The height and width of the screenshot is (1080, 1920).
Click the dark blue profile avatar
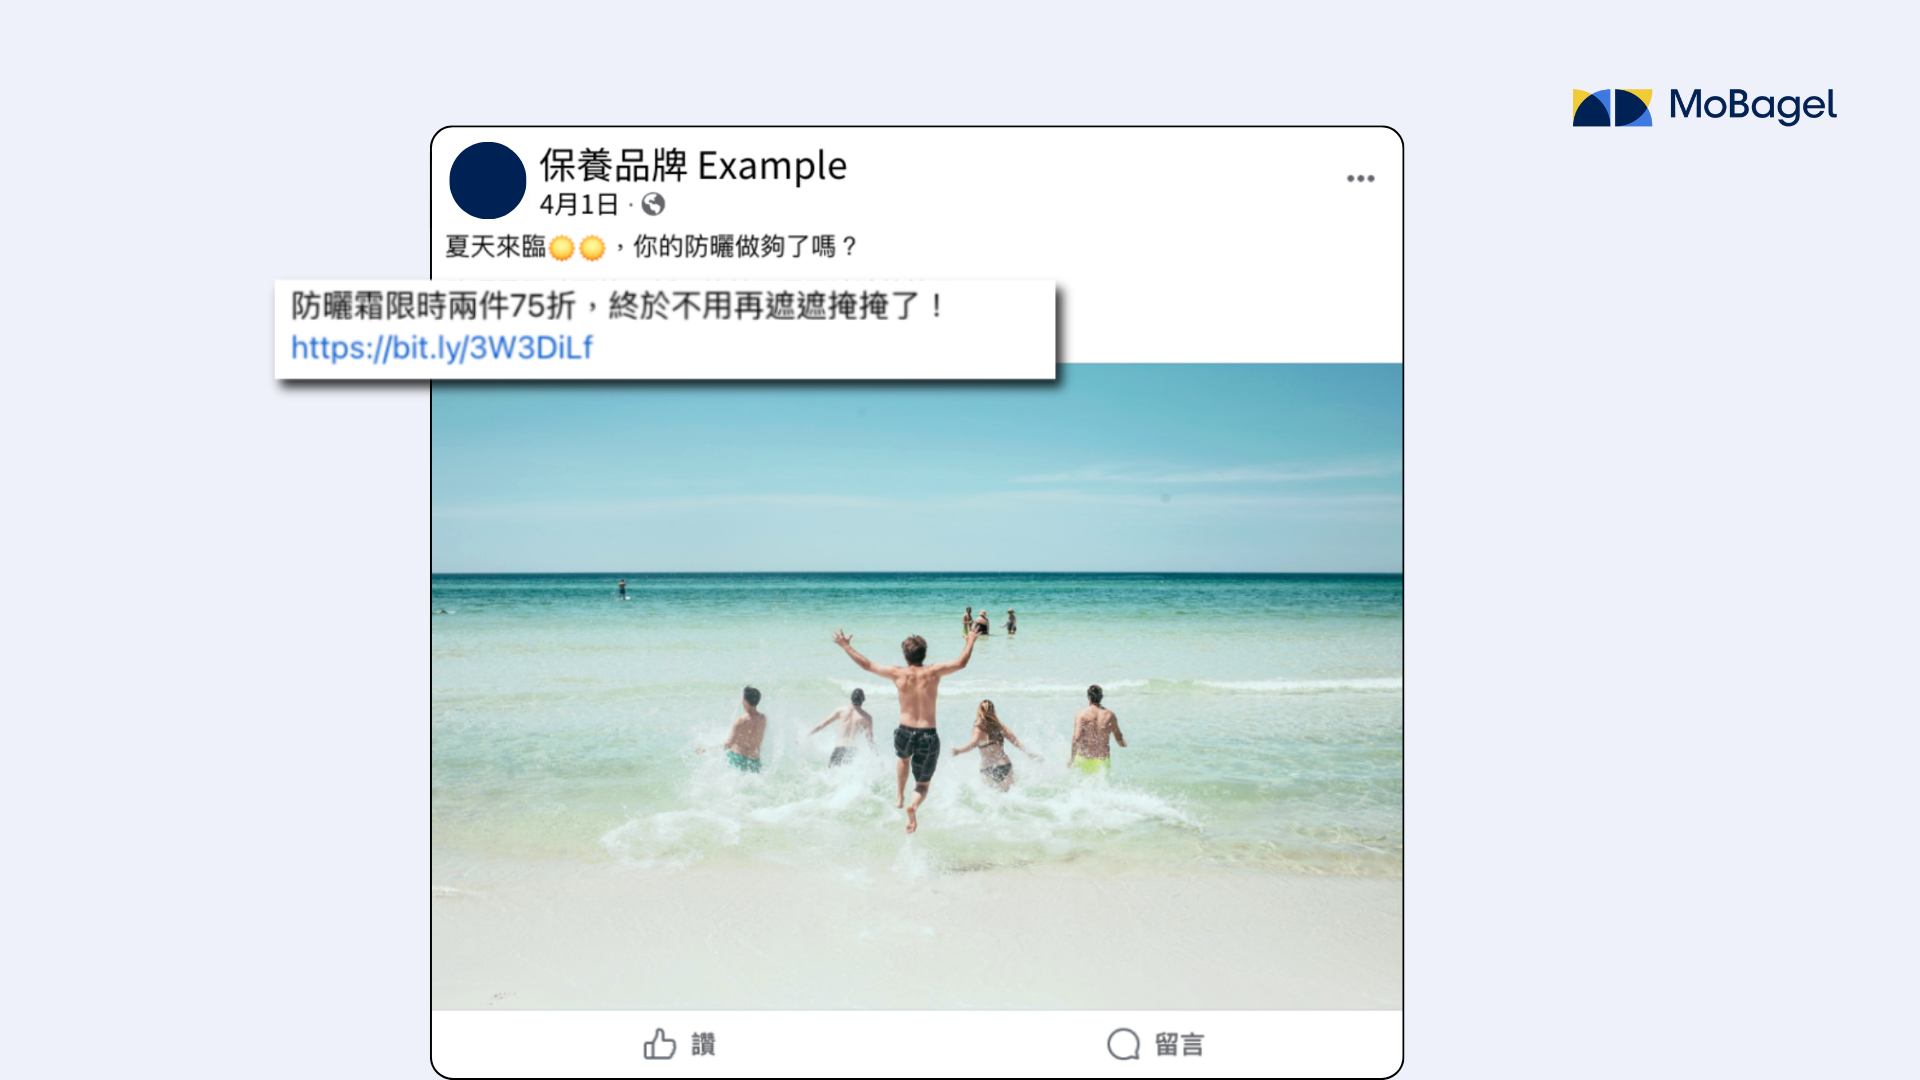[488, 180]
